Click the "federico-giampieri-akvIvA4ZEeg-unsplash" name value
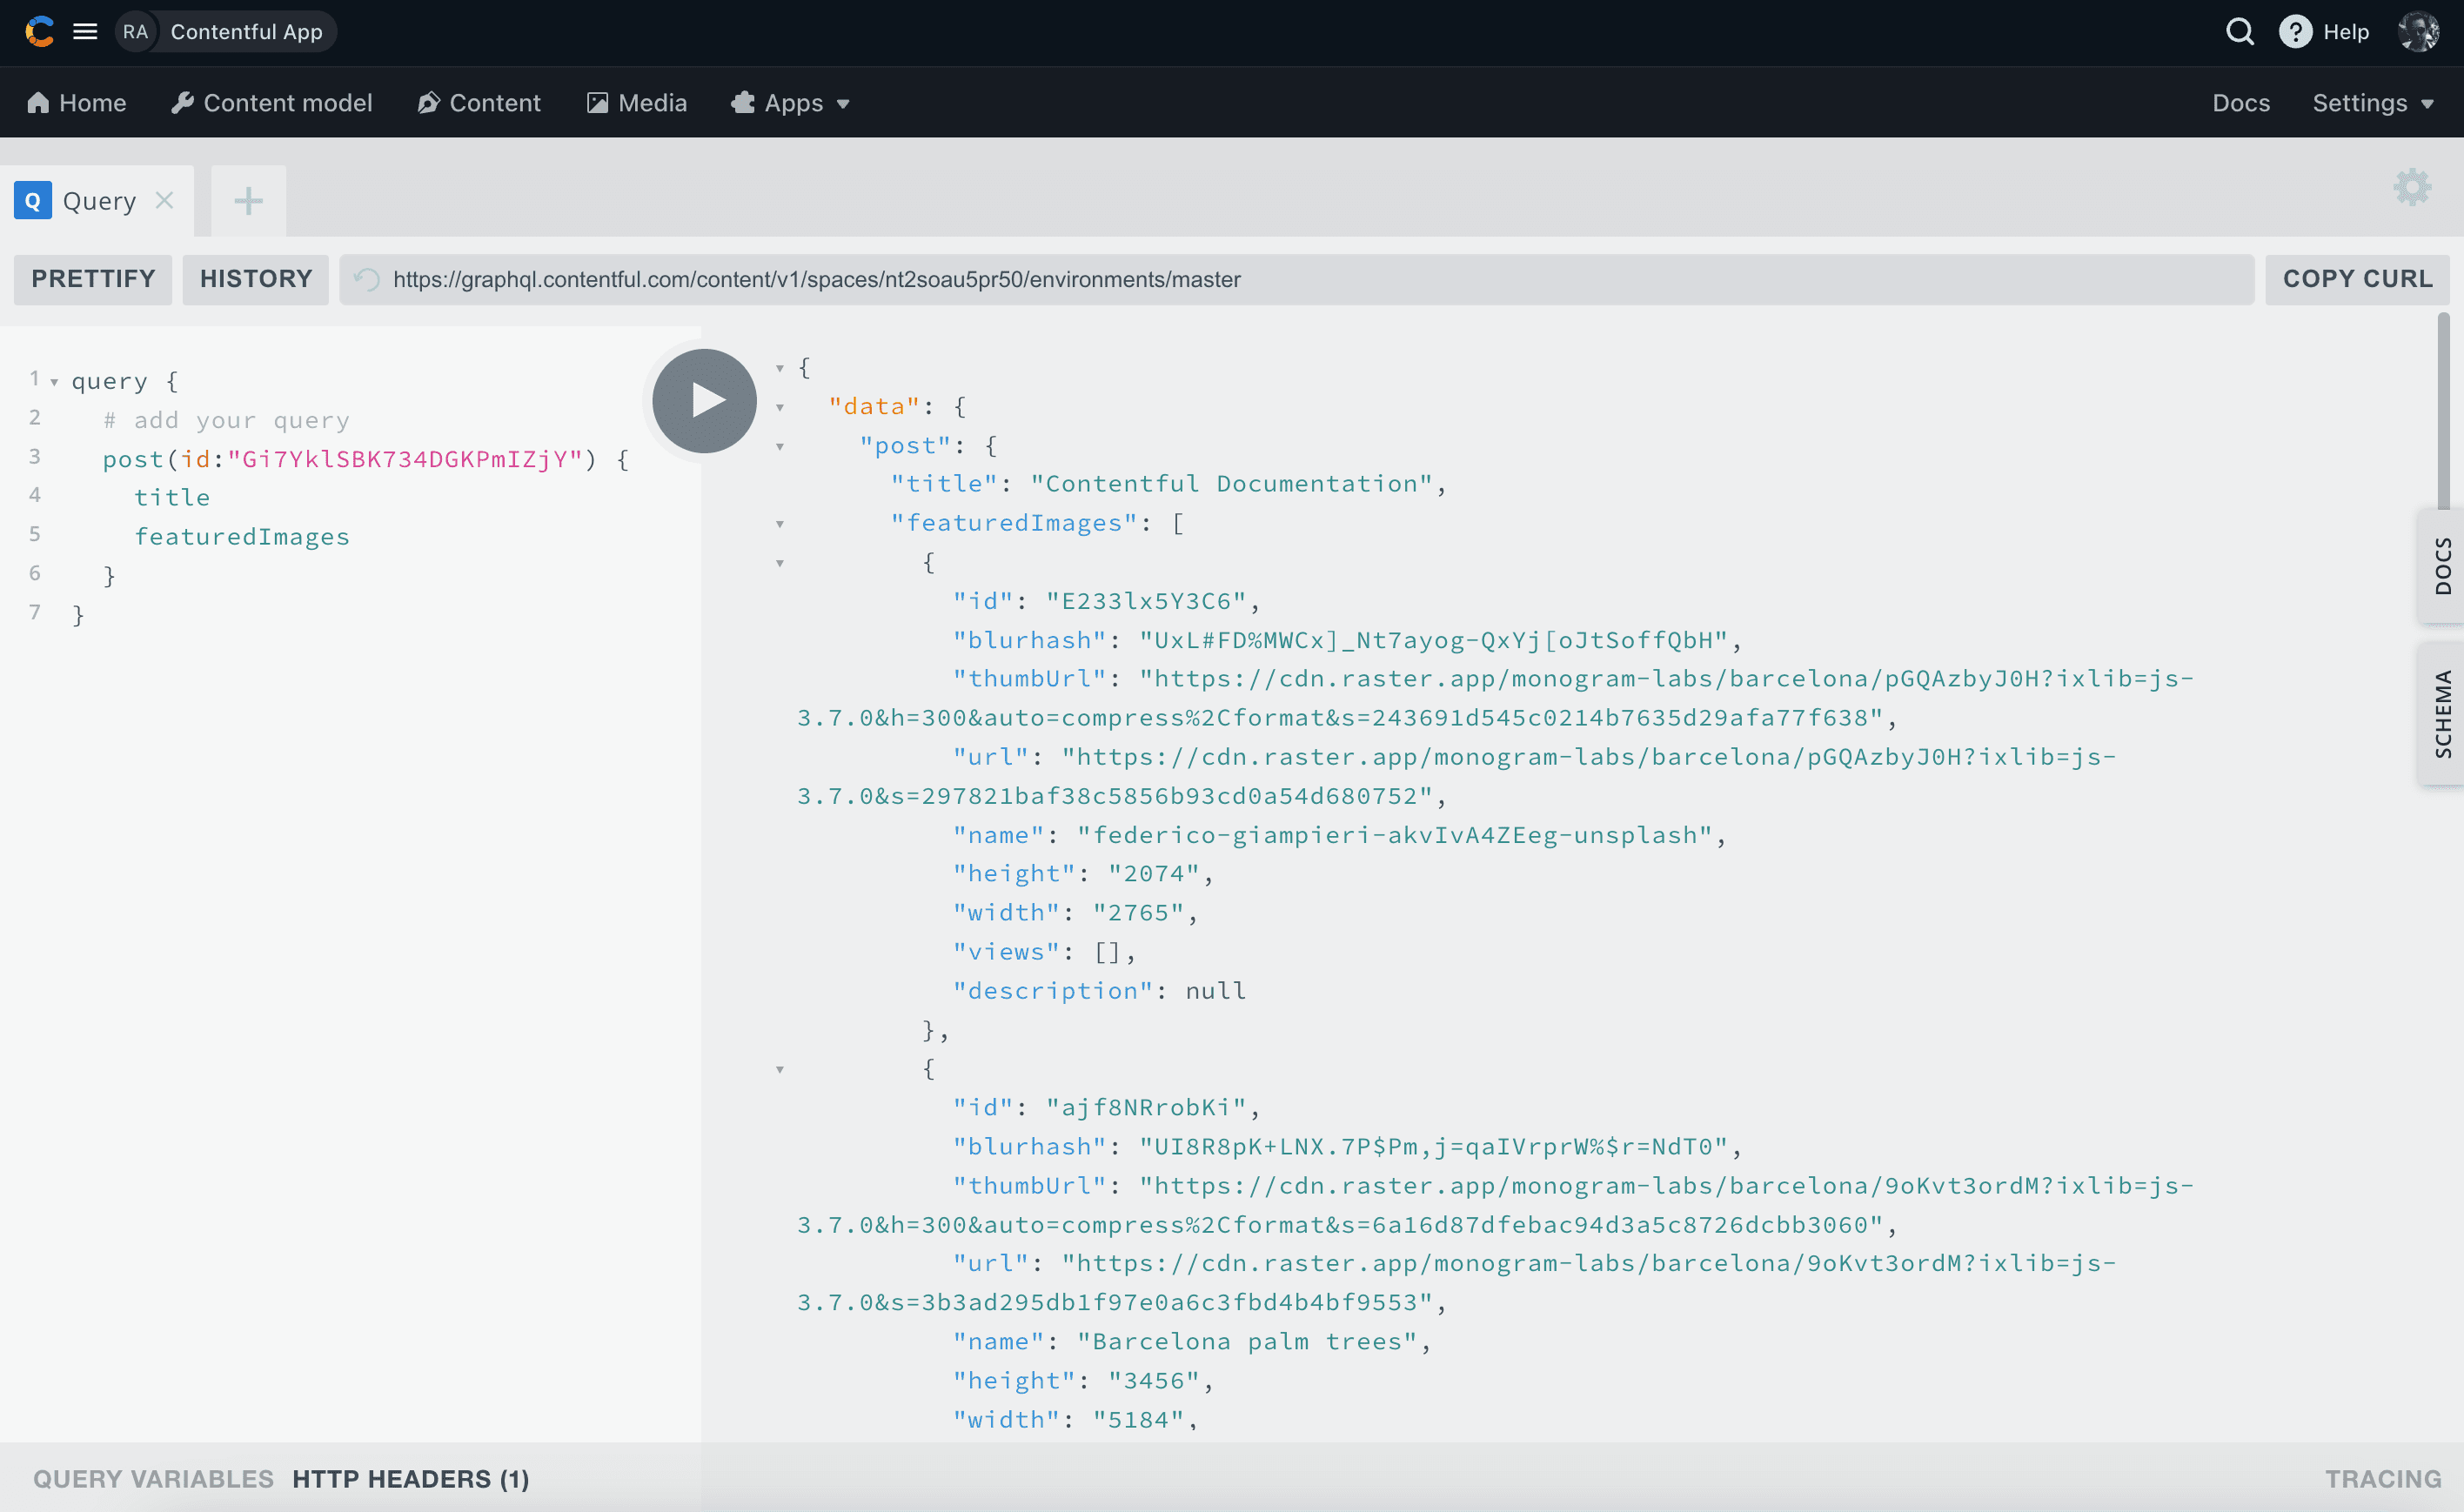This screenshot has width=2464, height=1512. pos(1395,835)
